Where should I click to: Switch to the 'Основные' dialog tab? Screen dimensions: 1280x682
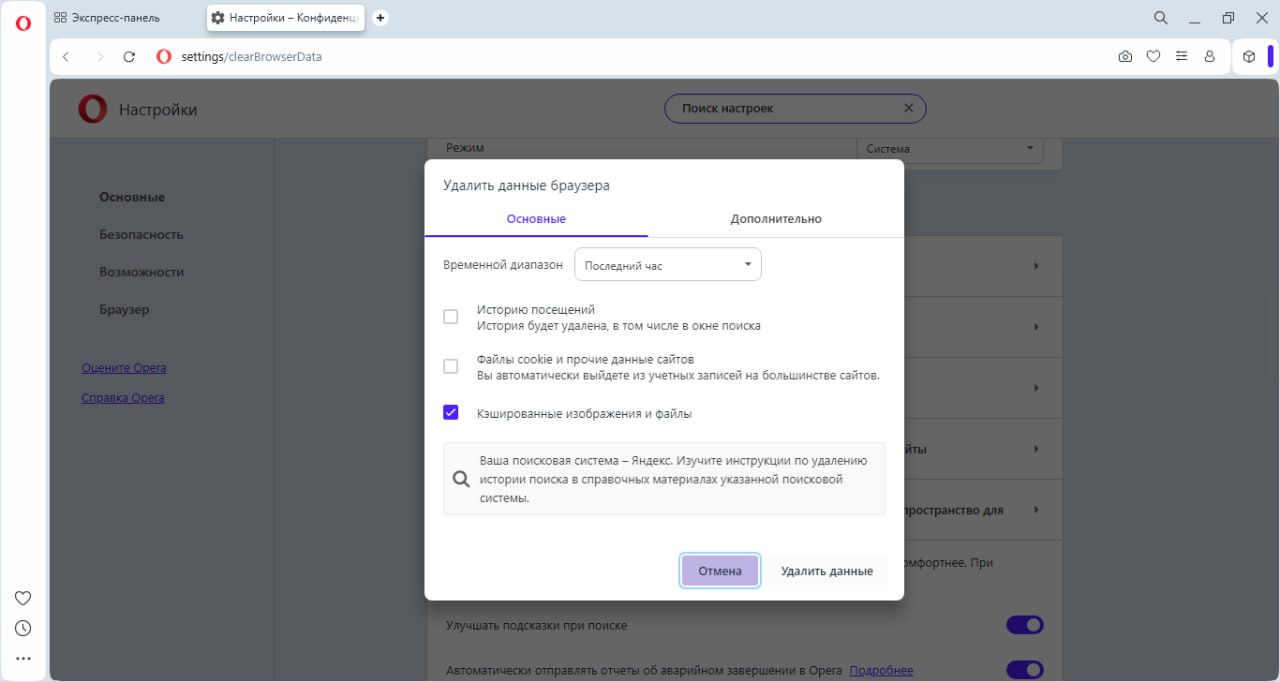(536, 218)
